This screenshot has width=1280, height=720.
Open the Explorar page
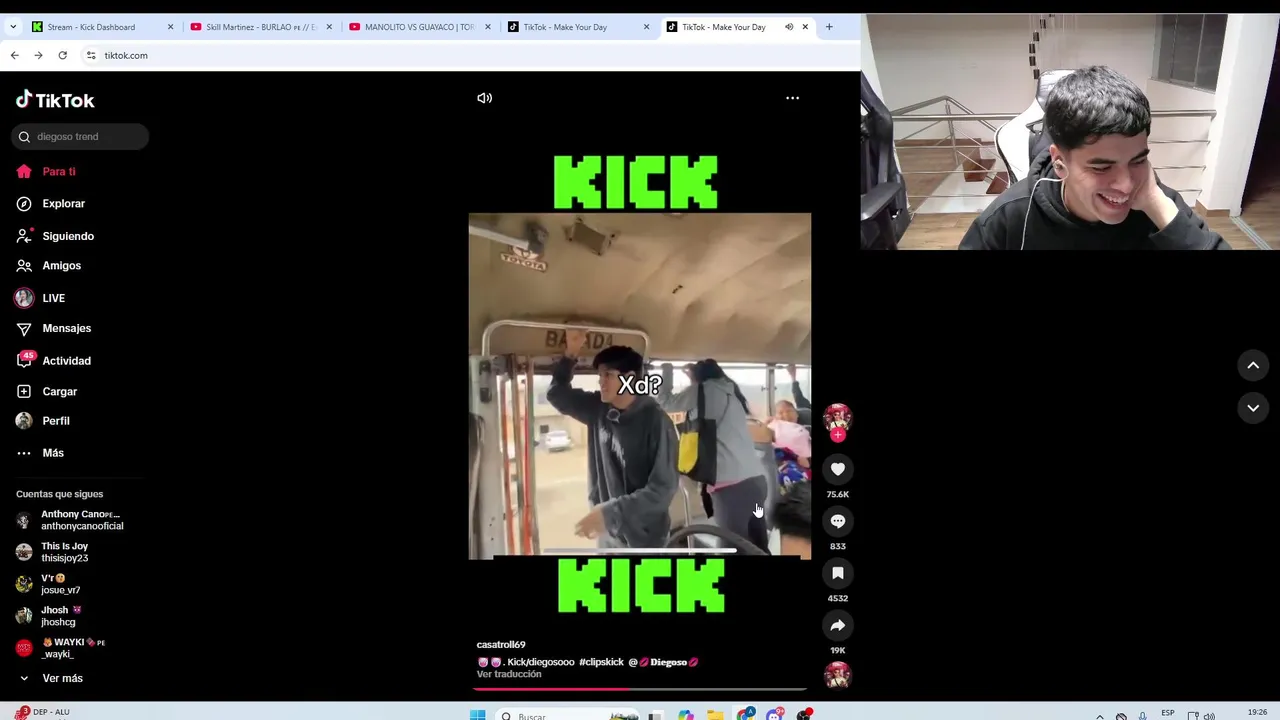tap(51, 204)
